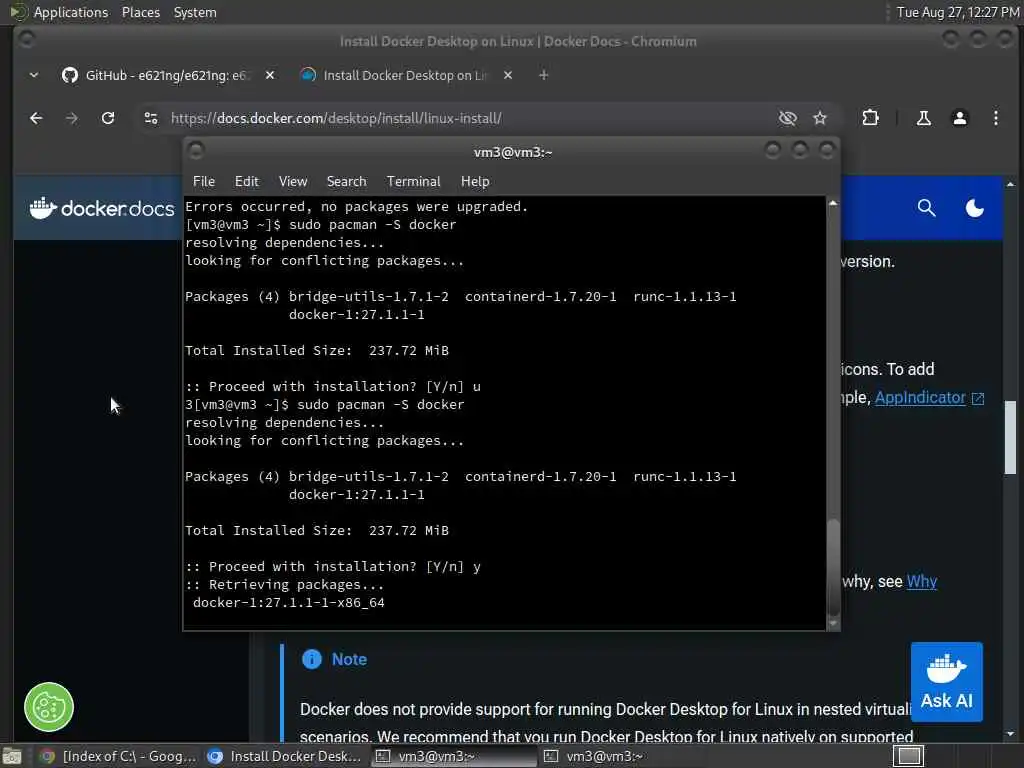
Task: Open terminal Edit menu
Action: [x=247, y=182]
